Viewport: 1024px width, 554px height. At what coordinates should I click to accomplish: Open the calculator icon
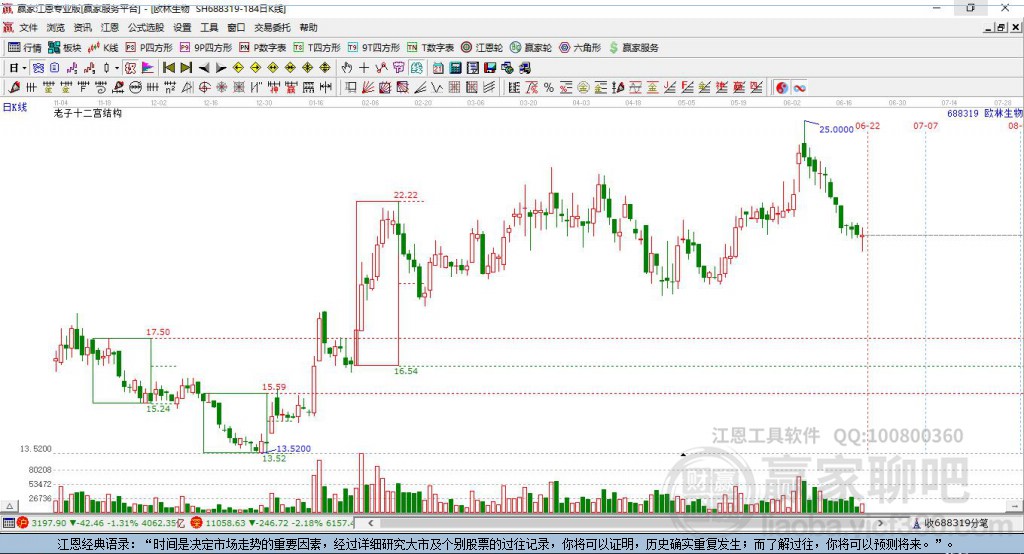tap(456, 67)
